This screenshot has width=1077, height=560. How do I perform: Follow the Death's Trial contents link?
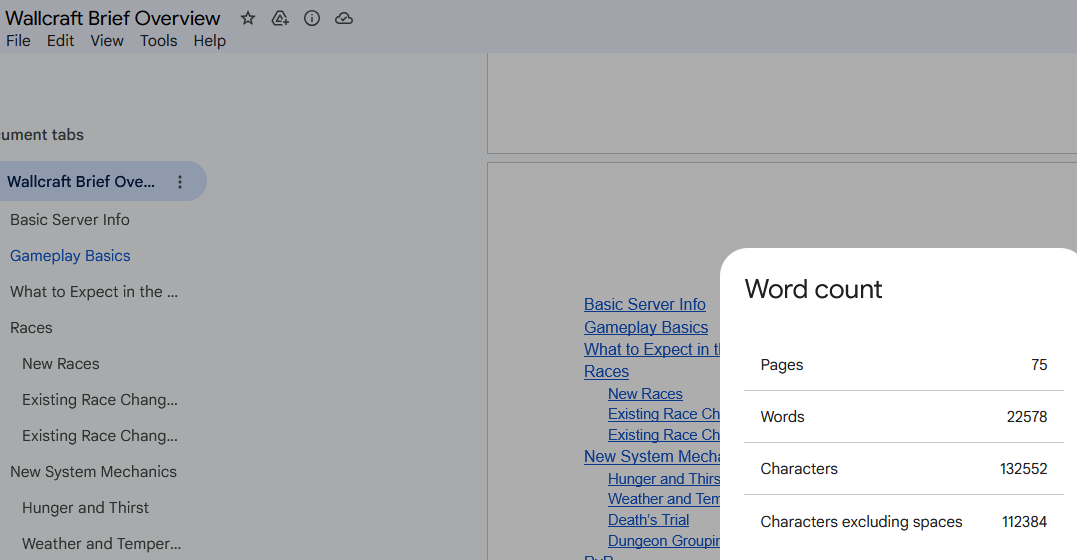point(648,520)
